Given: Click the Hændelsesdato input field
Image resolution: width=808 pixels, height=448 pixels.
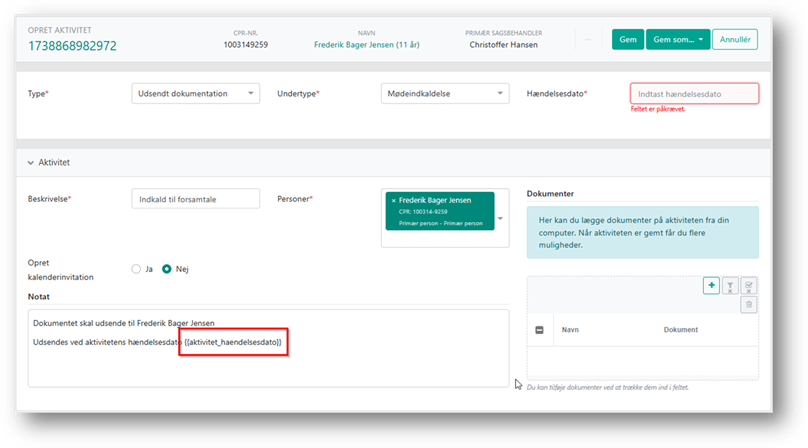Looking at the screenshot, I should (694, 94).
